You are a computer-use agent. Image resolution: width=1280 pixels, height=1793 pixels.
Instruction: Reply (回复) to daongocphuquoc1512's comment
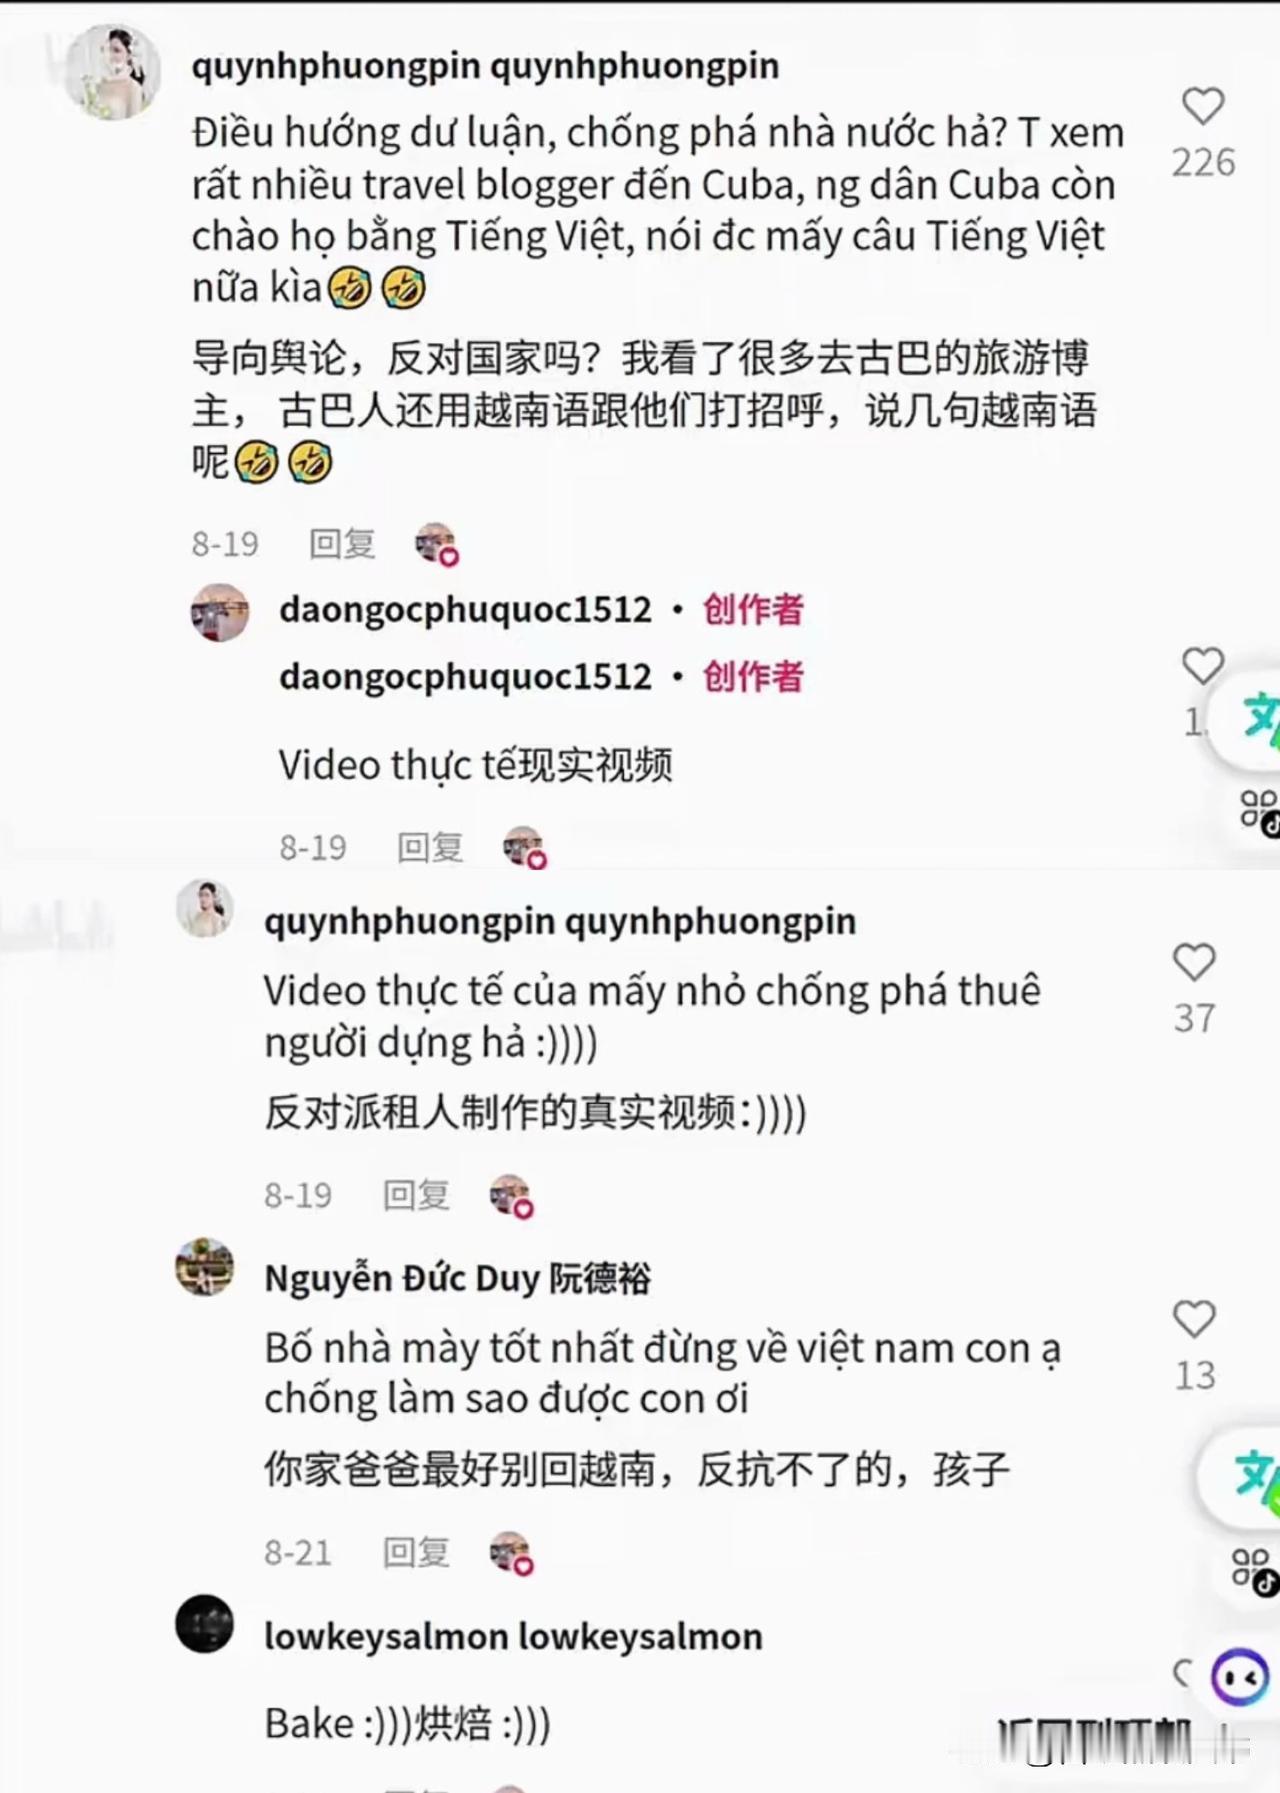430,848
